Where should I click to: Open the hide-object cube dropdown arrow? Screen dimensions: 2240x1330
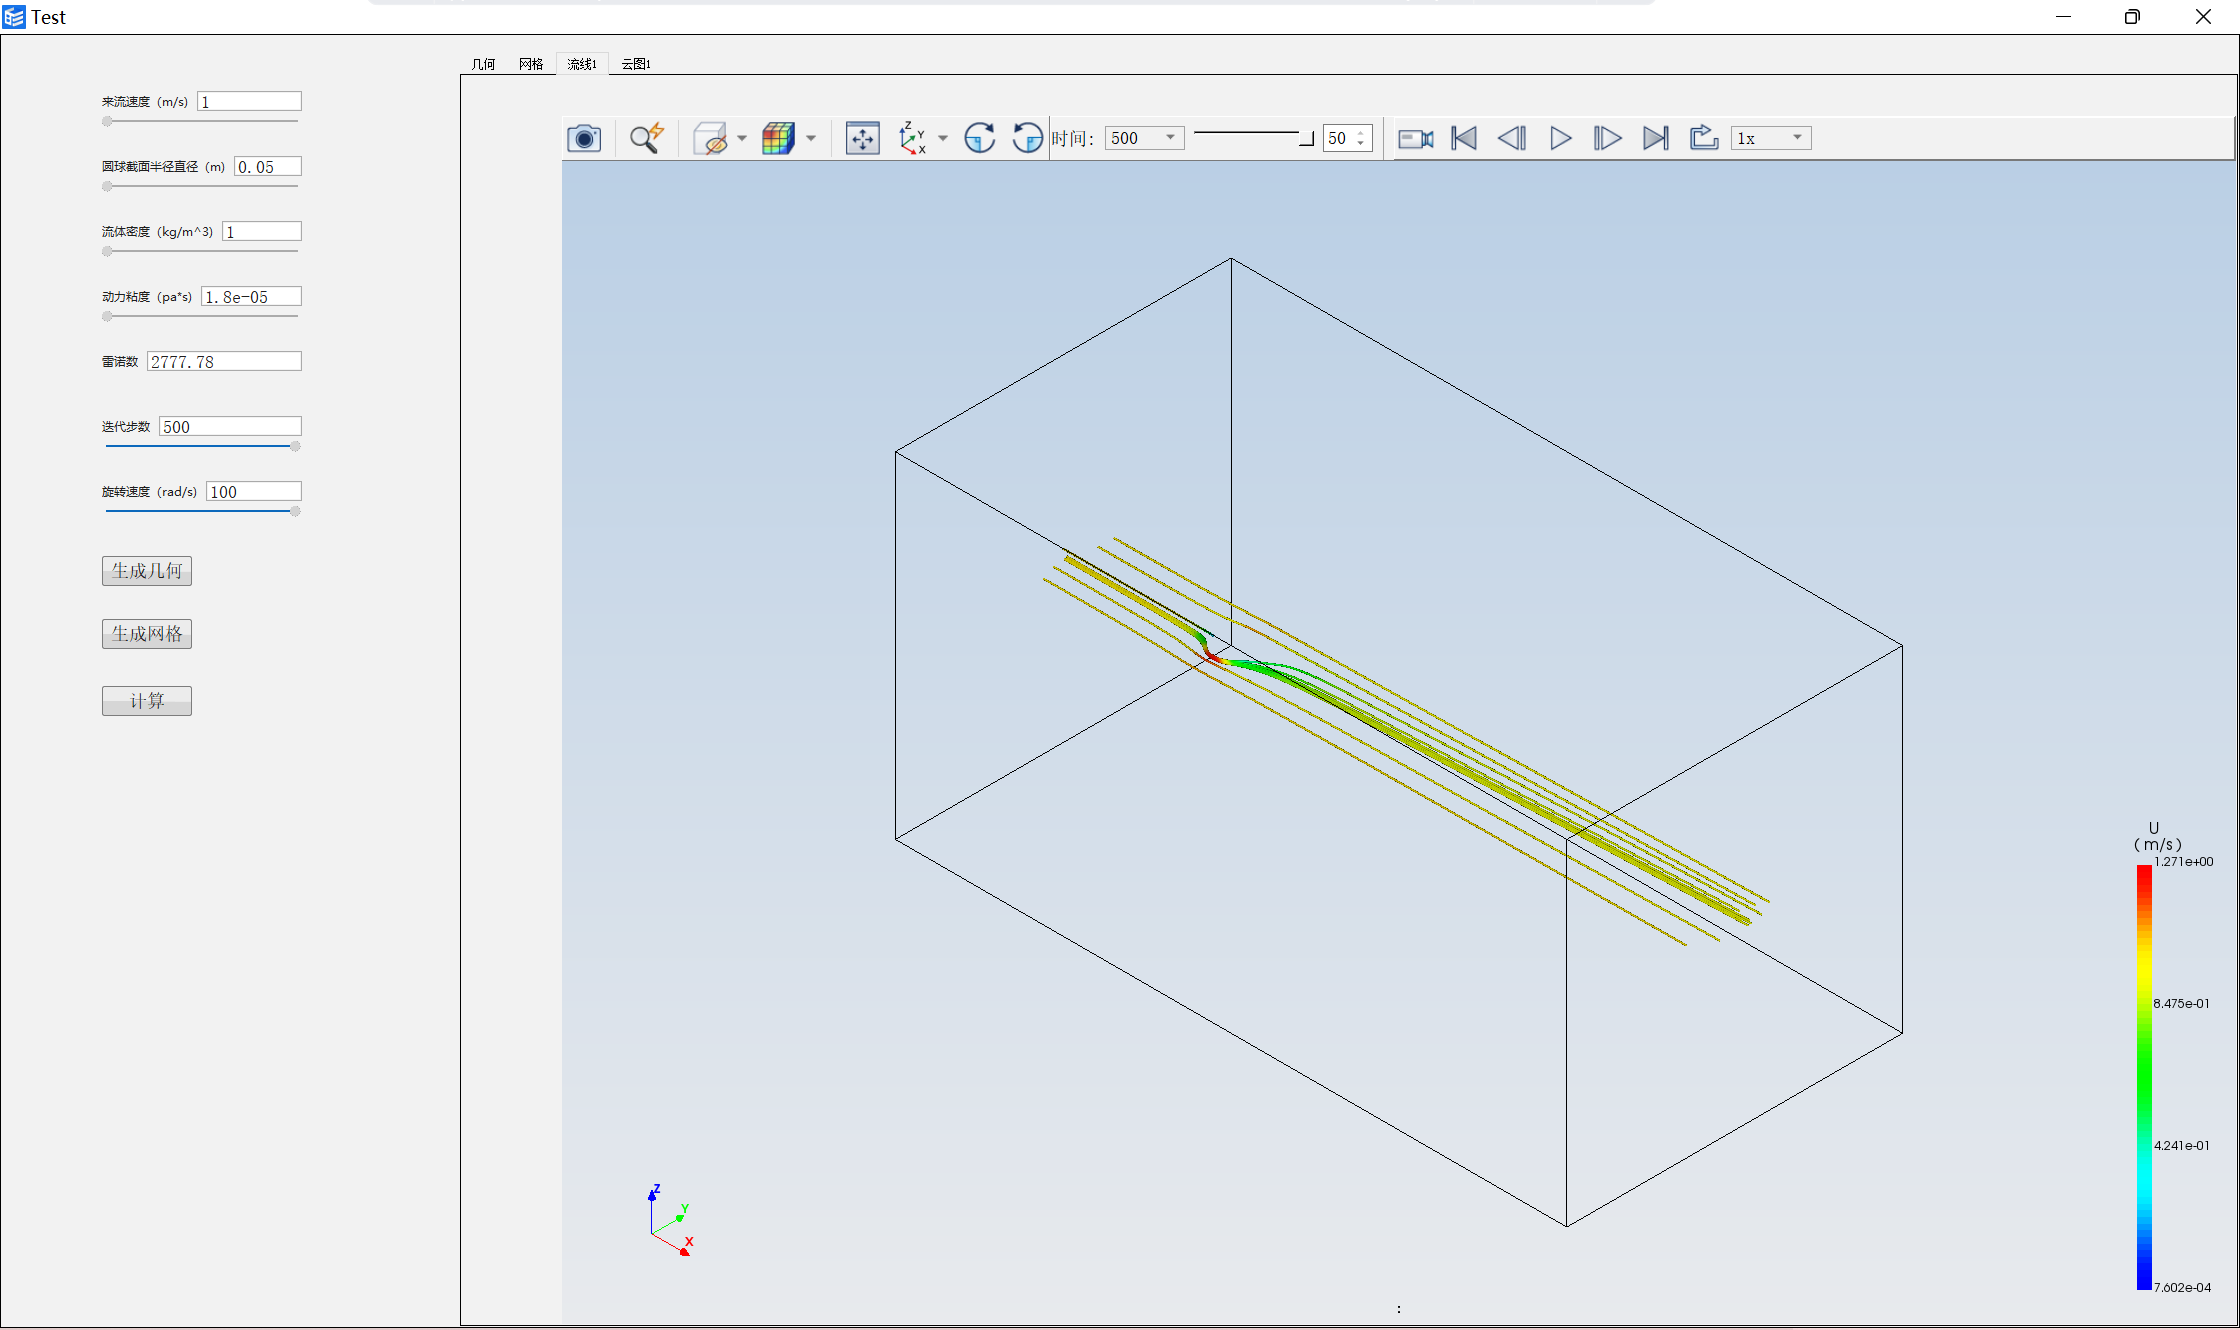point(742,138)
